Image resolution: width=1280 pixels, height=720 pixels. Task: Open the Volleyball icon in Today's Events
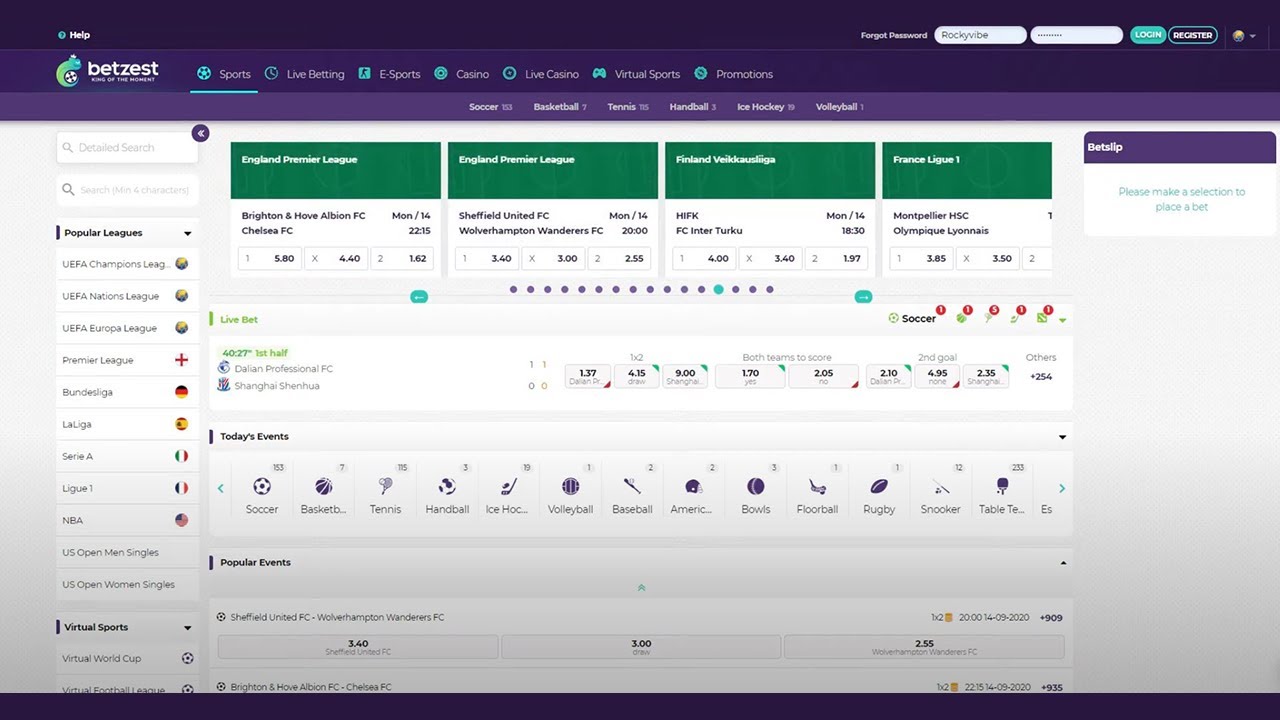coord(570,487)
